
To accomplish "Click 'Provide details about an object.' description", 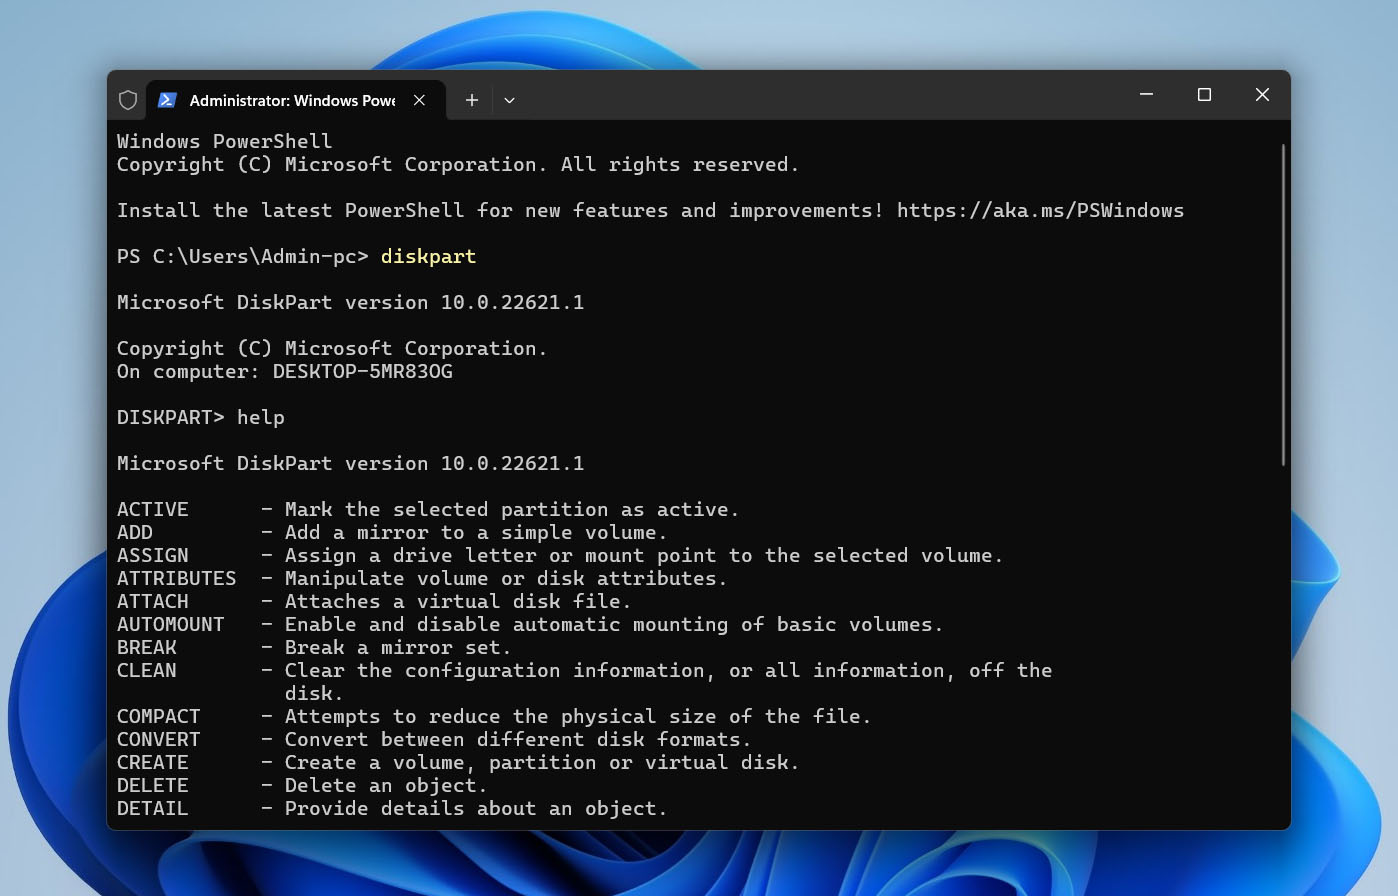I will pos(476,808).
